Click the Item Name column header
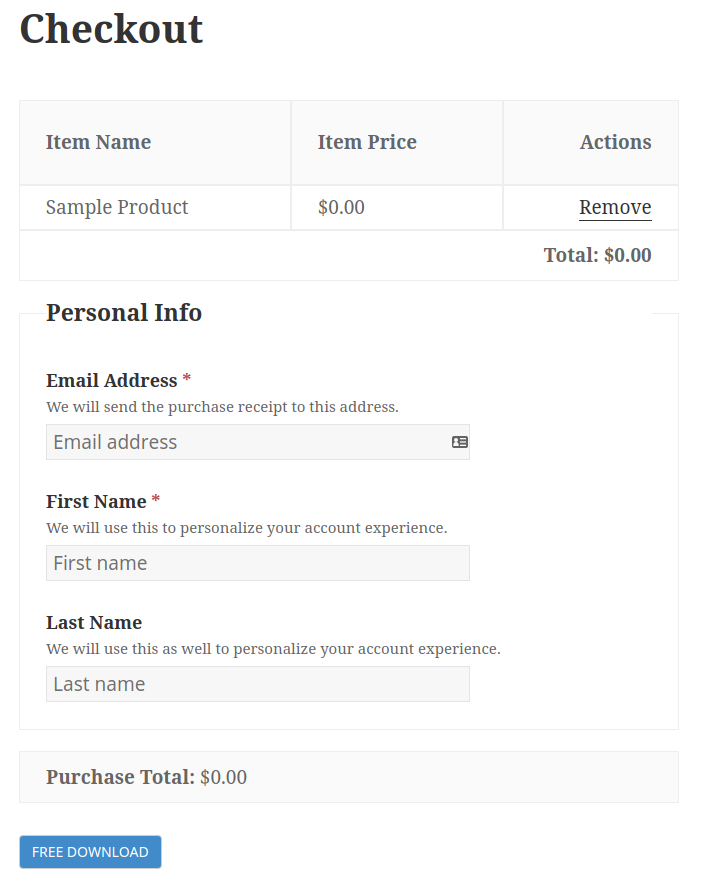This screenshot has width=701, height=891. (98, 142)
